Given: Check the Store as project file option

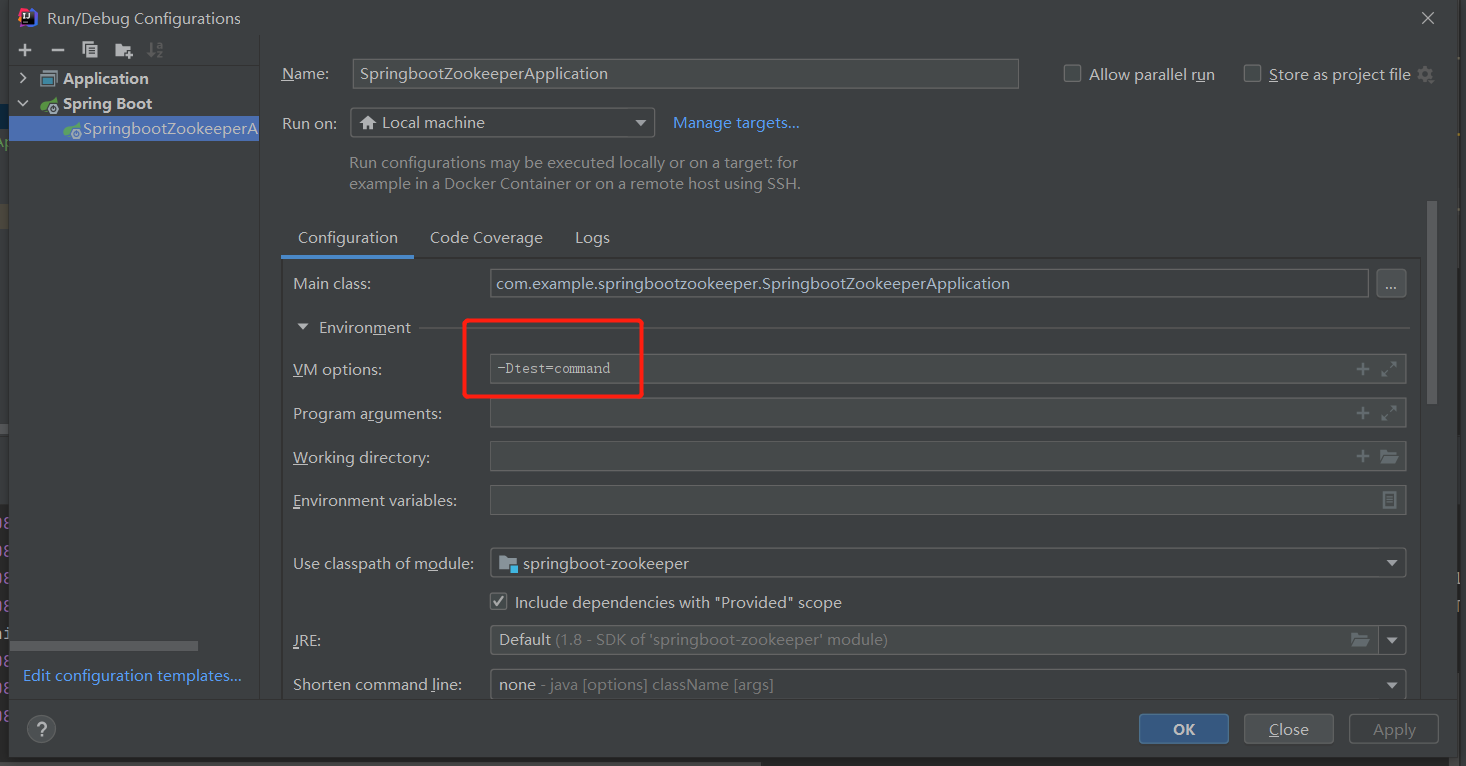Looking at the screenshot, I should point(1252,74).
